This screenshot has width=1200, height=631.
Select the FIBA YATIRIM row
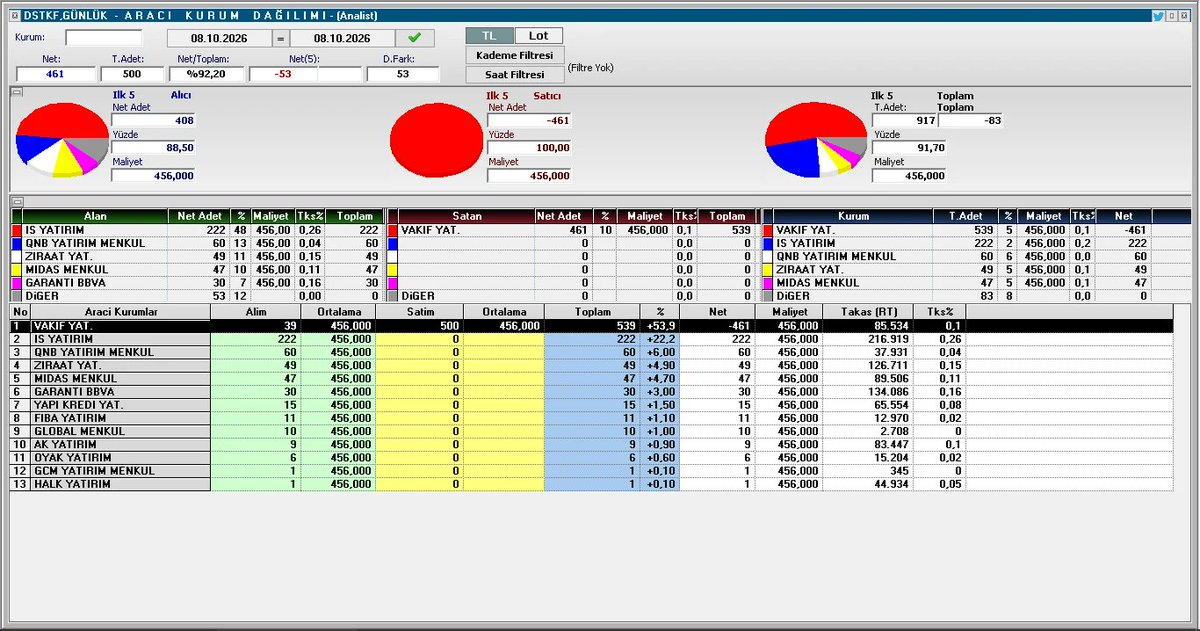591,418
